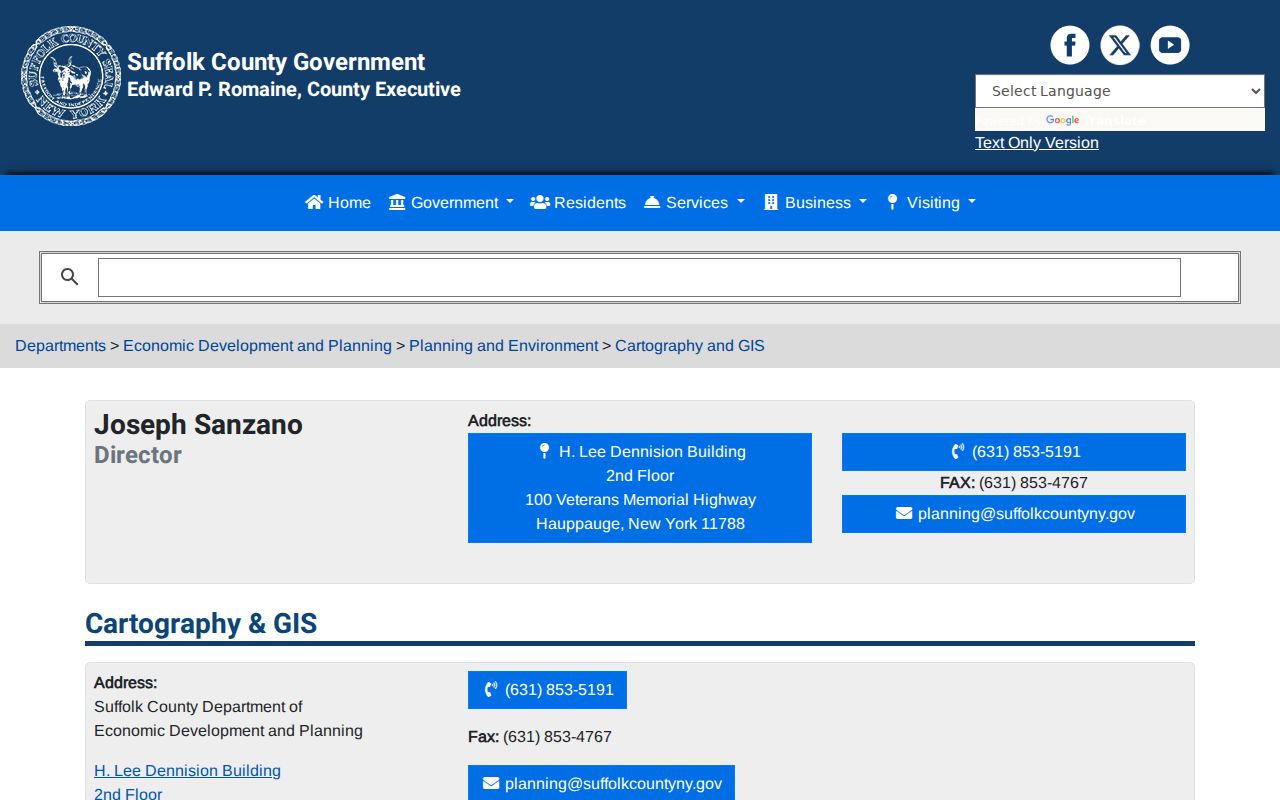
Task: Open the Facebook social icon
Action: tap(1069, 45)
